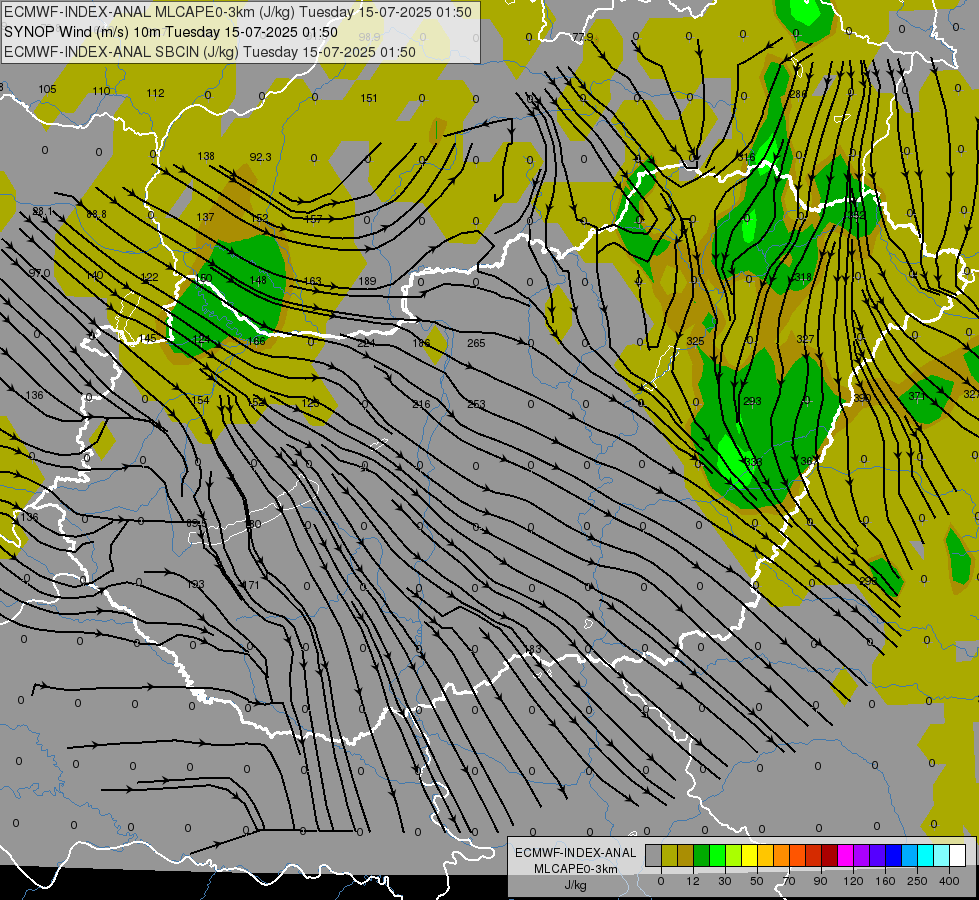Click the map value 151
The width and height of the screenshot is (979, 900).
[x=369, y=98]
